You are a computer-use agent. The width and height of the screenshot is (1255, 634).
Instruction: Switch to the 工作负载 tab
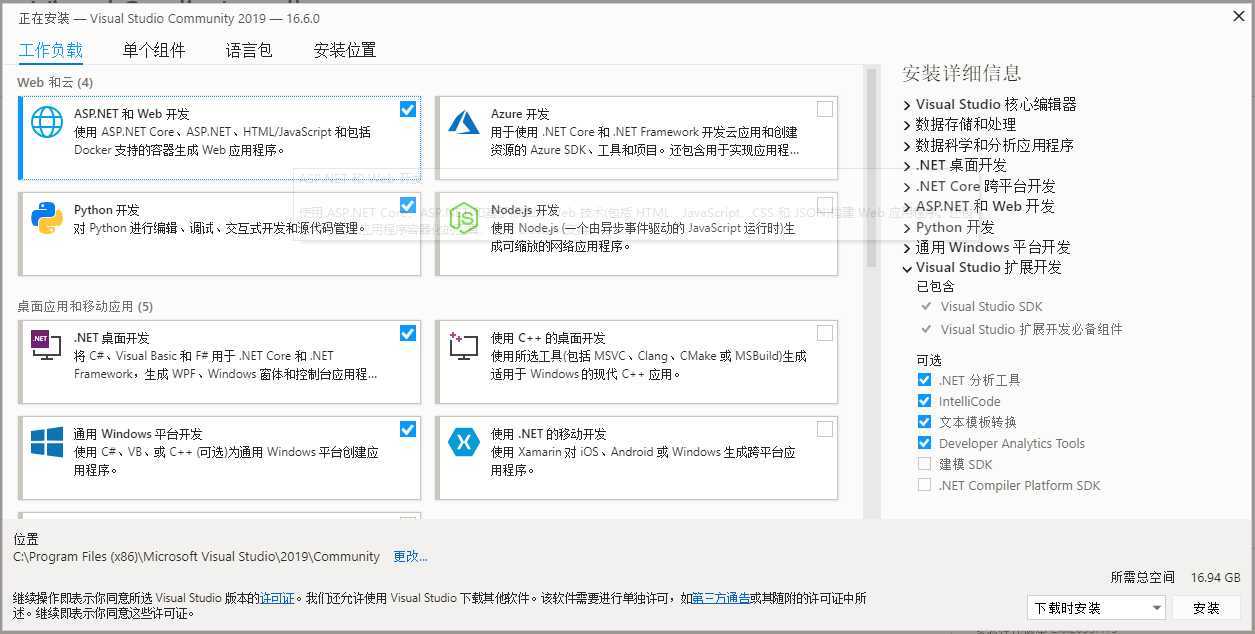pyautogui.click(x=51, y=50)
